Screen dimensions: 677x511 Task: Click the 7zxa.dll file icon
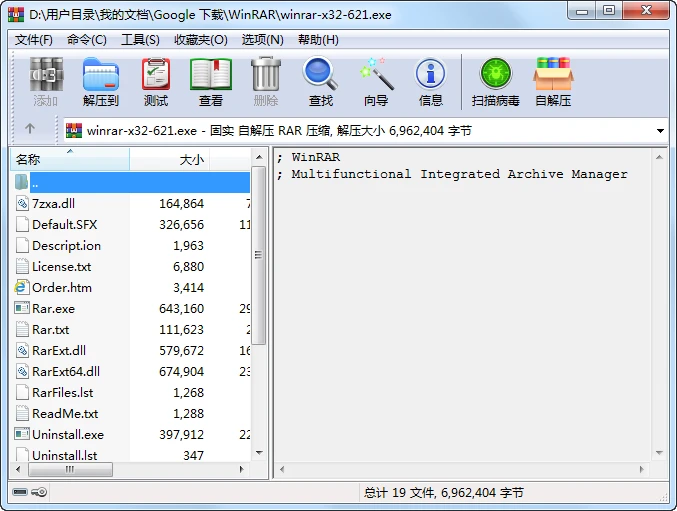click(x=22, y=203)
